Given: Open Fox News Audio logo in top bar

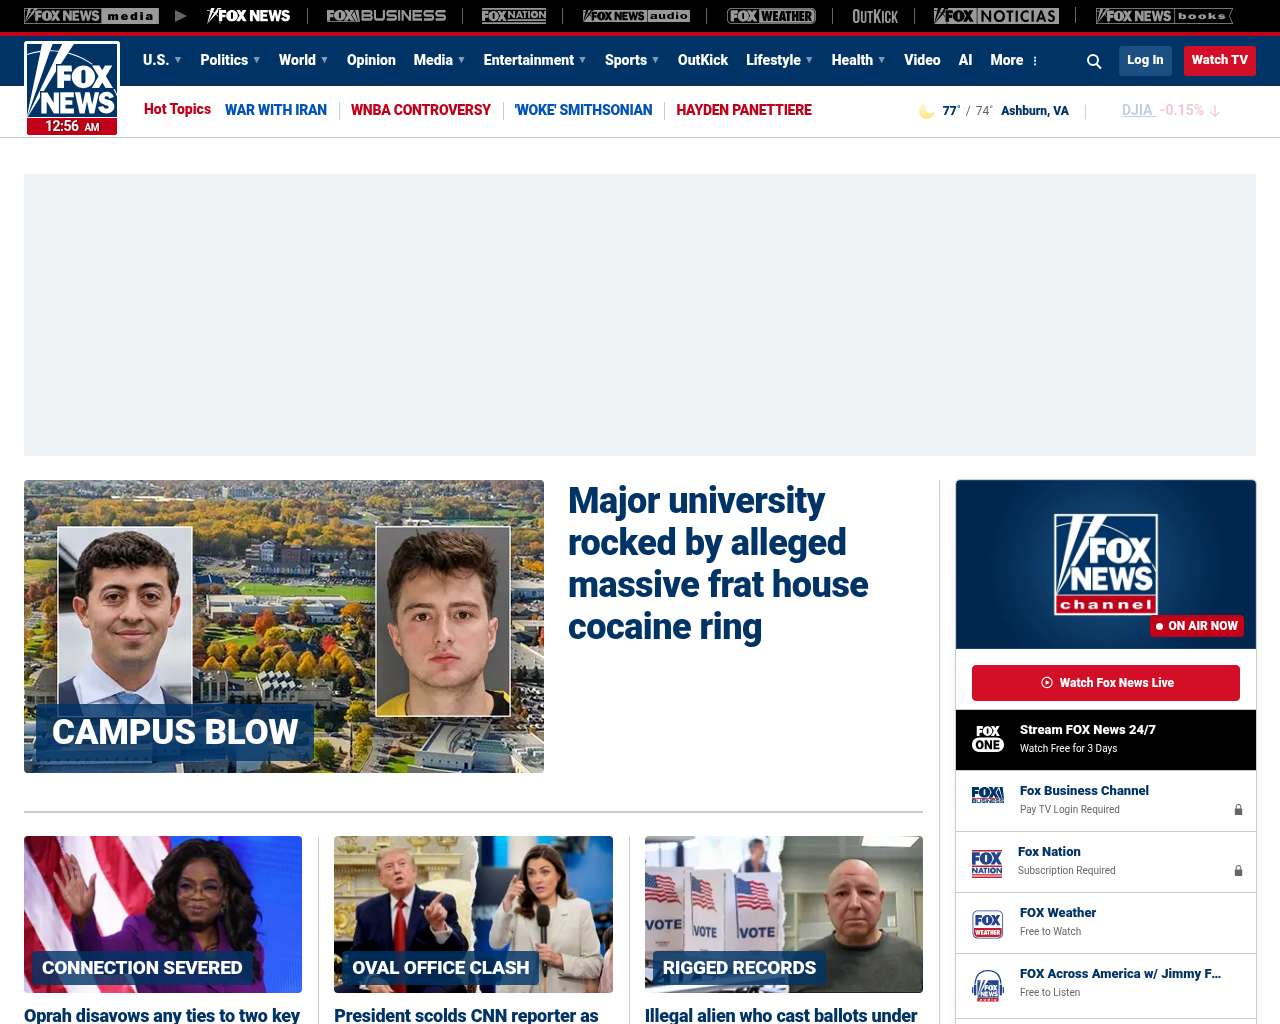Looking at the screenshot, I should coord(636,16).
